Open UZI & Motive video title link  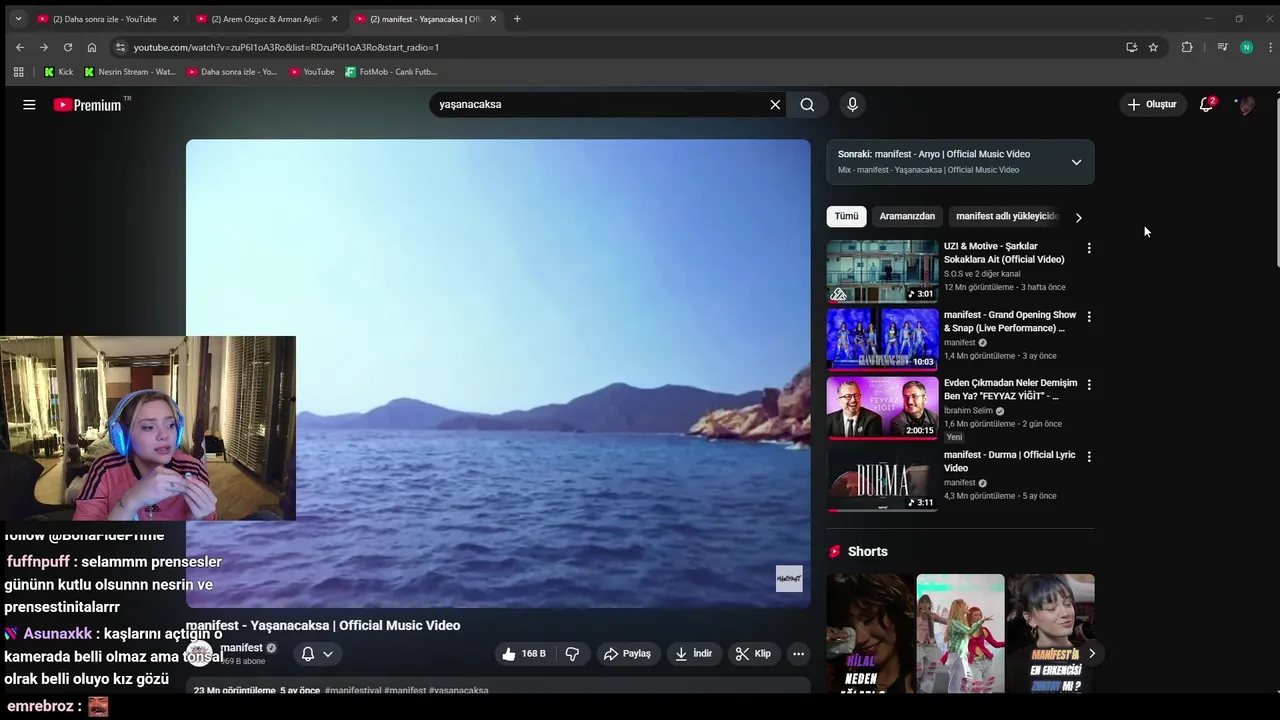(x=1004, y=252)
